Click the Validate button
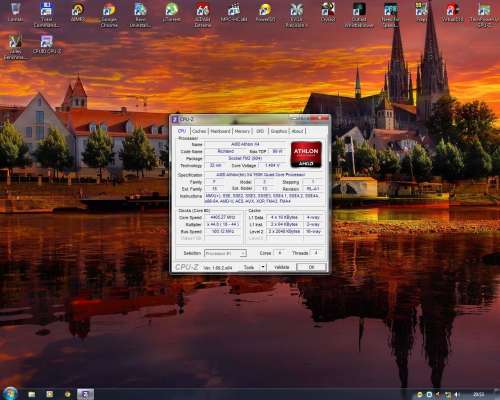 point(281,267)
